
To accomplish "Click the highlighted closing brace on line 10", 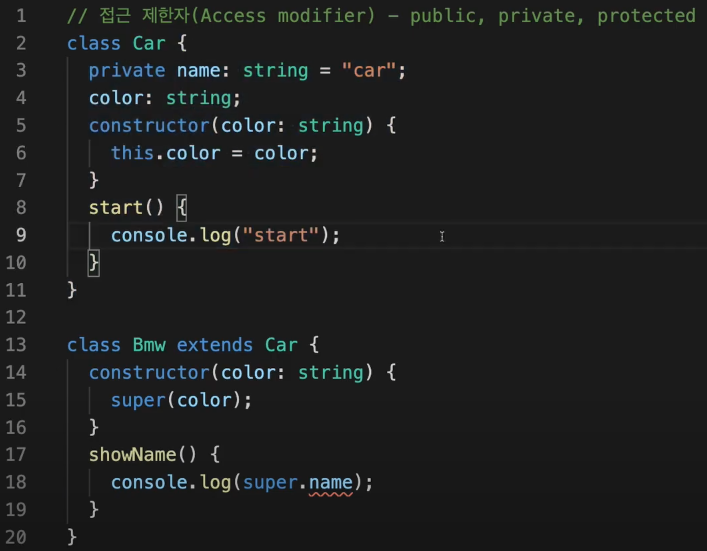I will pos(94,263).
